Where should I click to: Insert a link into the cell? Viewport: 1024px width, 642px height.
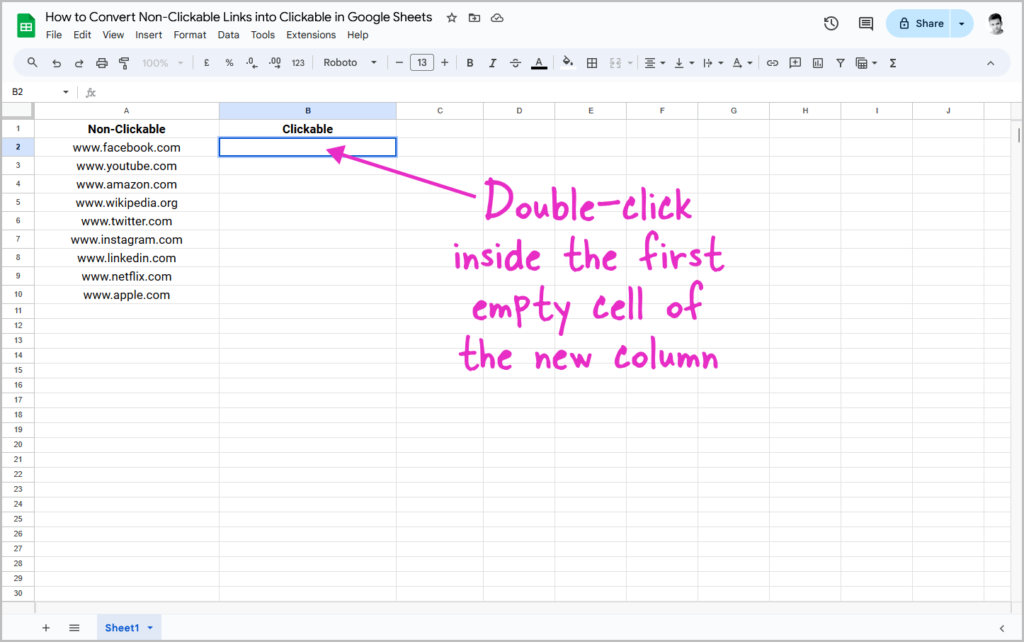pos(772,63)
